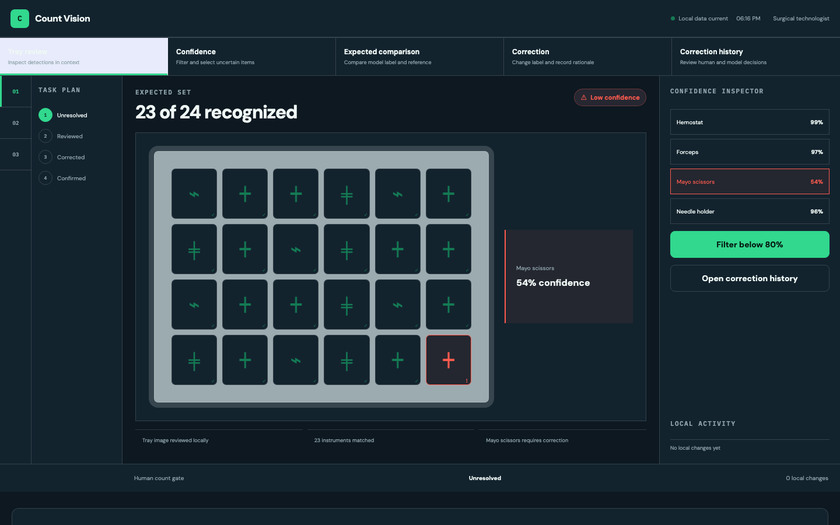The height and width of the screenshot is (525, 840).
Task: Click '23 instruments matched' status text
Action: click(344, 440)
